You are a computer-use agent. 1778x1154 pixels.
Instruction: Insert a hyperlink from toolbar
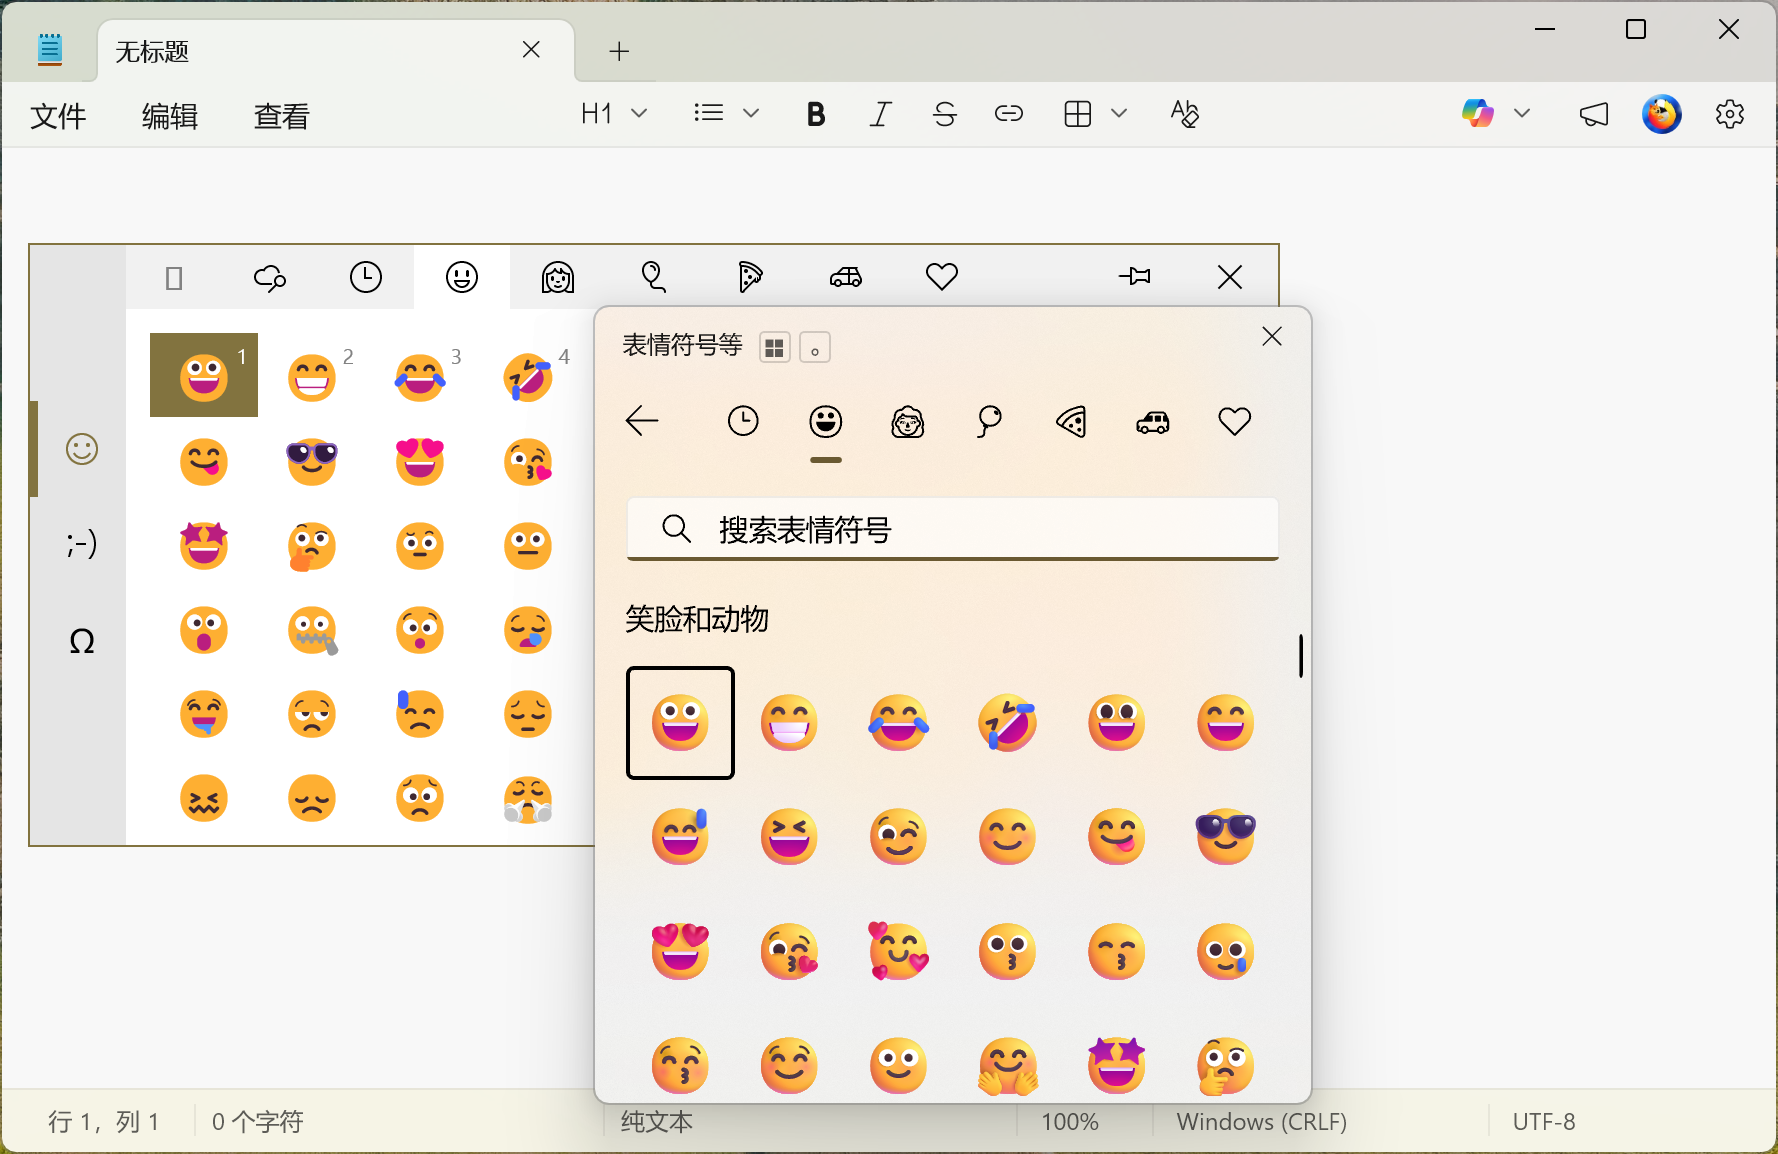coord(1008,114)
